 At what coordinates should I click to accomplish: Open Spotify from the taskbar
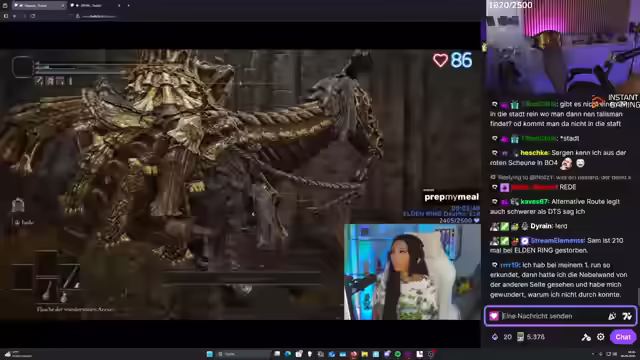(x=398, y=354)
